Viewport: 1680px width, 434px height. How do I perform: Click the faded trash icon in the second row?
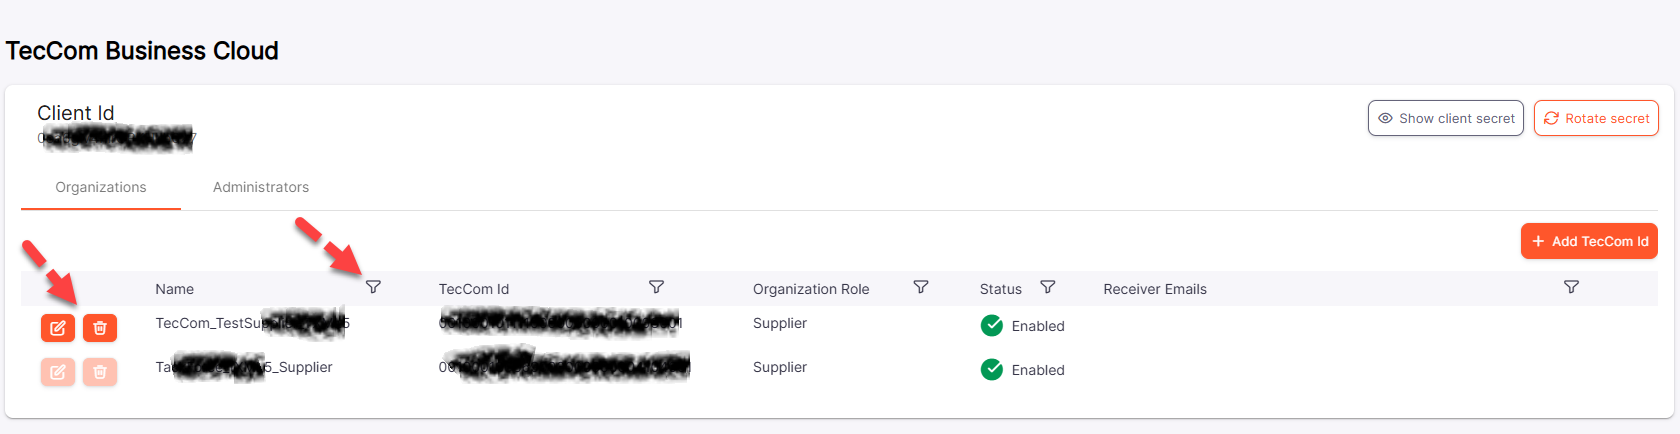(x=100, y=372)
